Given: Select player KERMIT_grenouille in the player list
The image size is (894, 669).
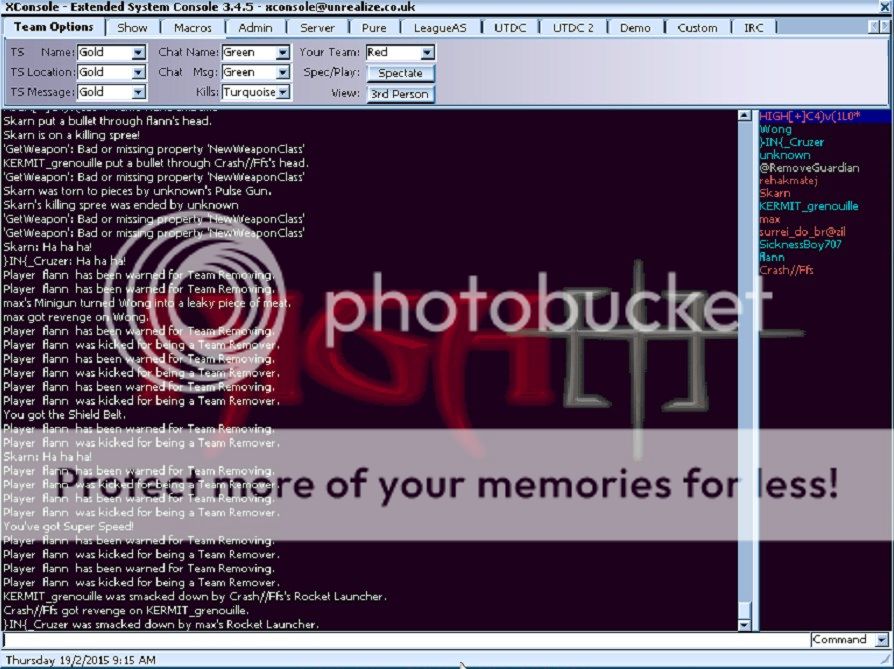Looking at the screenshot, I should [x=808, y=206].
